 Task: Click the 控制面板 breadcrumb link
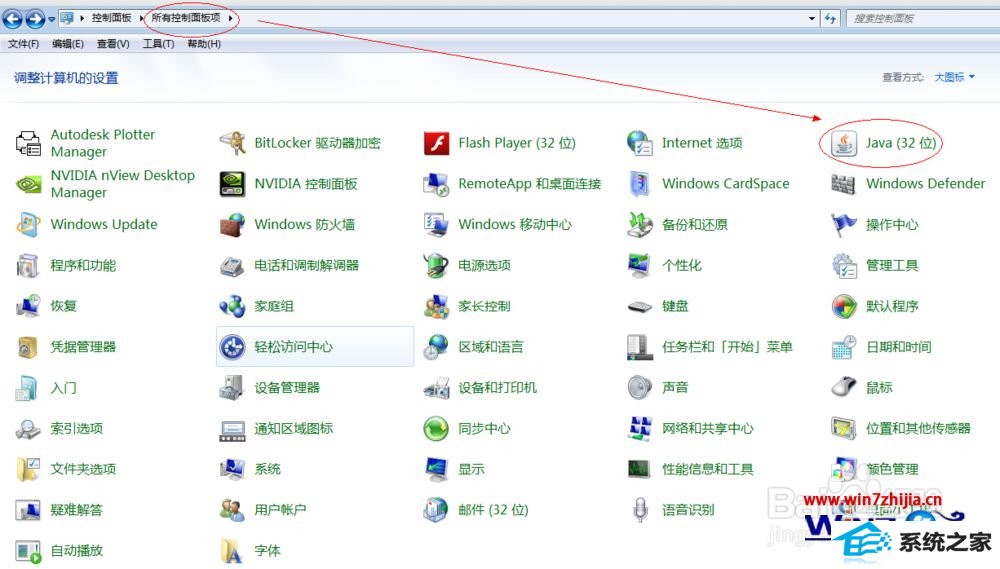pos(111,18)
